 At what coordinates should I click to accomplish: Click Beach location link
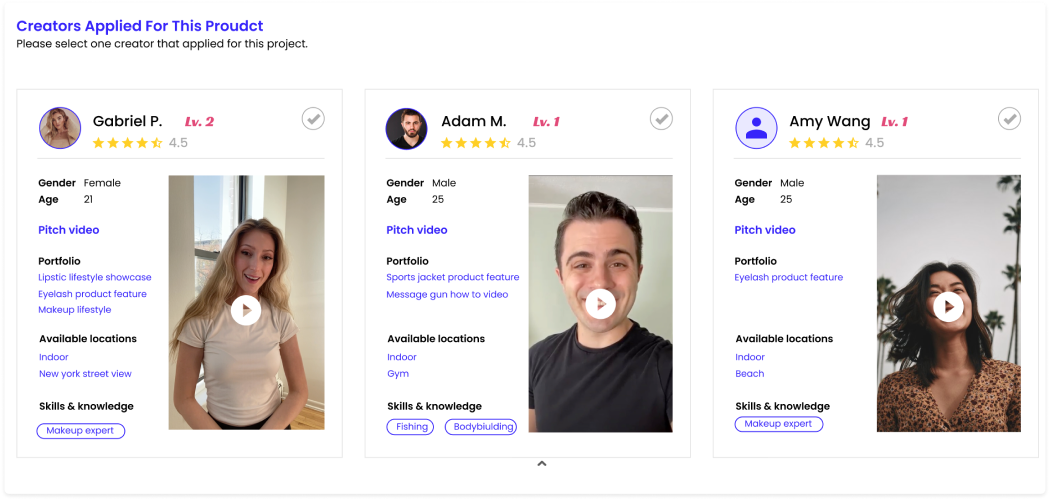[749, 373]
